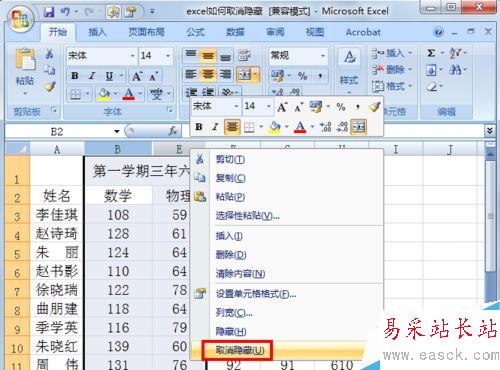500x370 pixels.
Task: Open the Name Box dropdown arrow
Action: point(117,132)
